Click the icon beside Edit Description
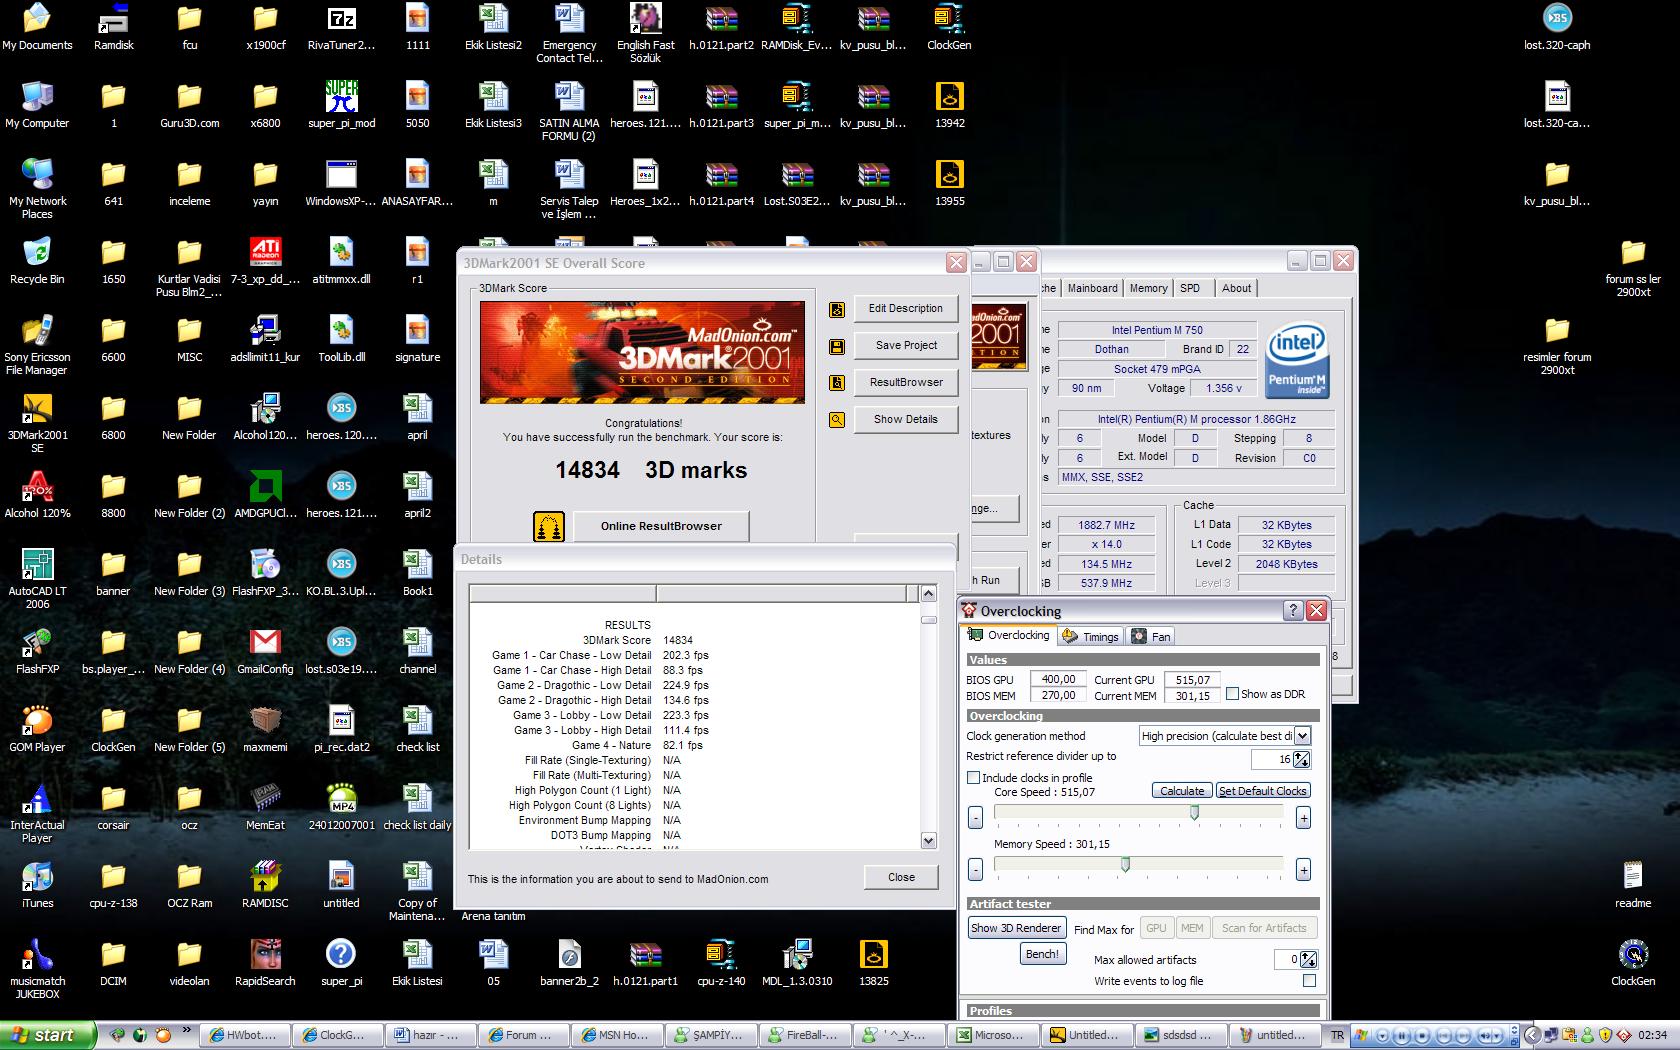1680x1050 pixels. coord(837,310)
